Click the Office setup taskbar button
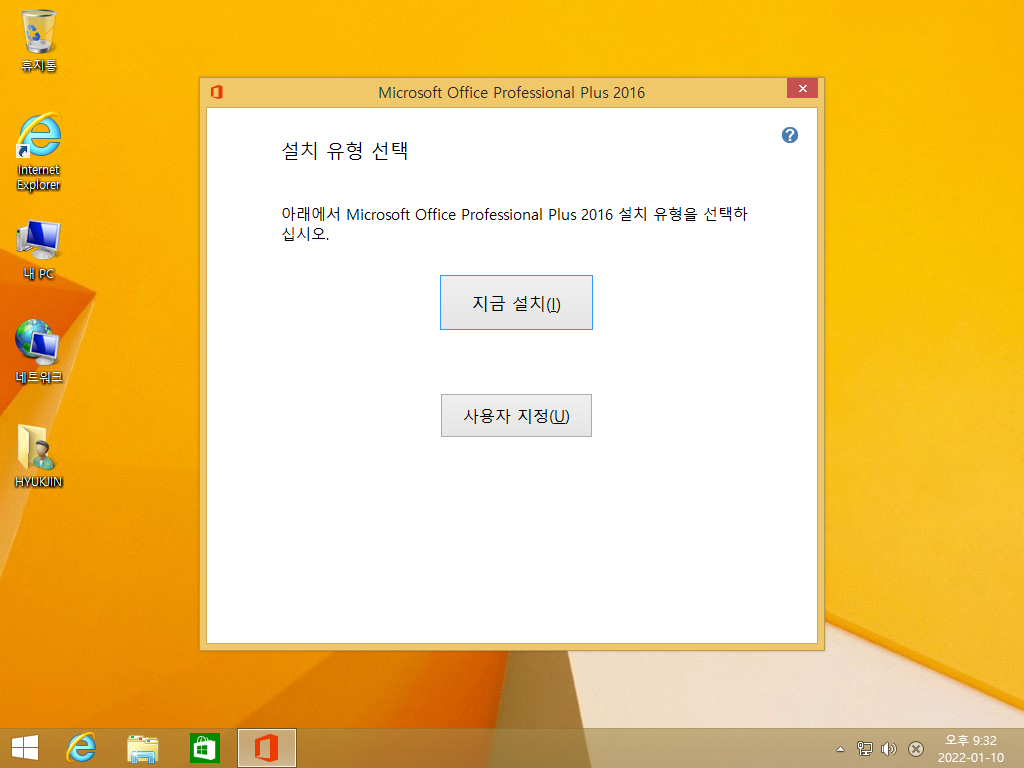Image resolution: width=1024 pixels, height=768 pixels. point(266,748)
